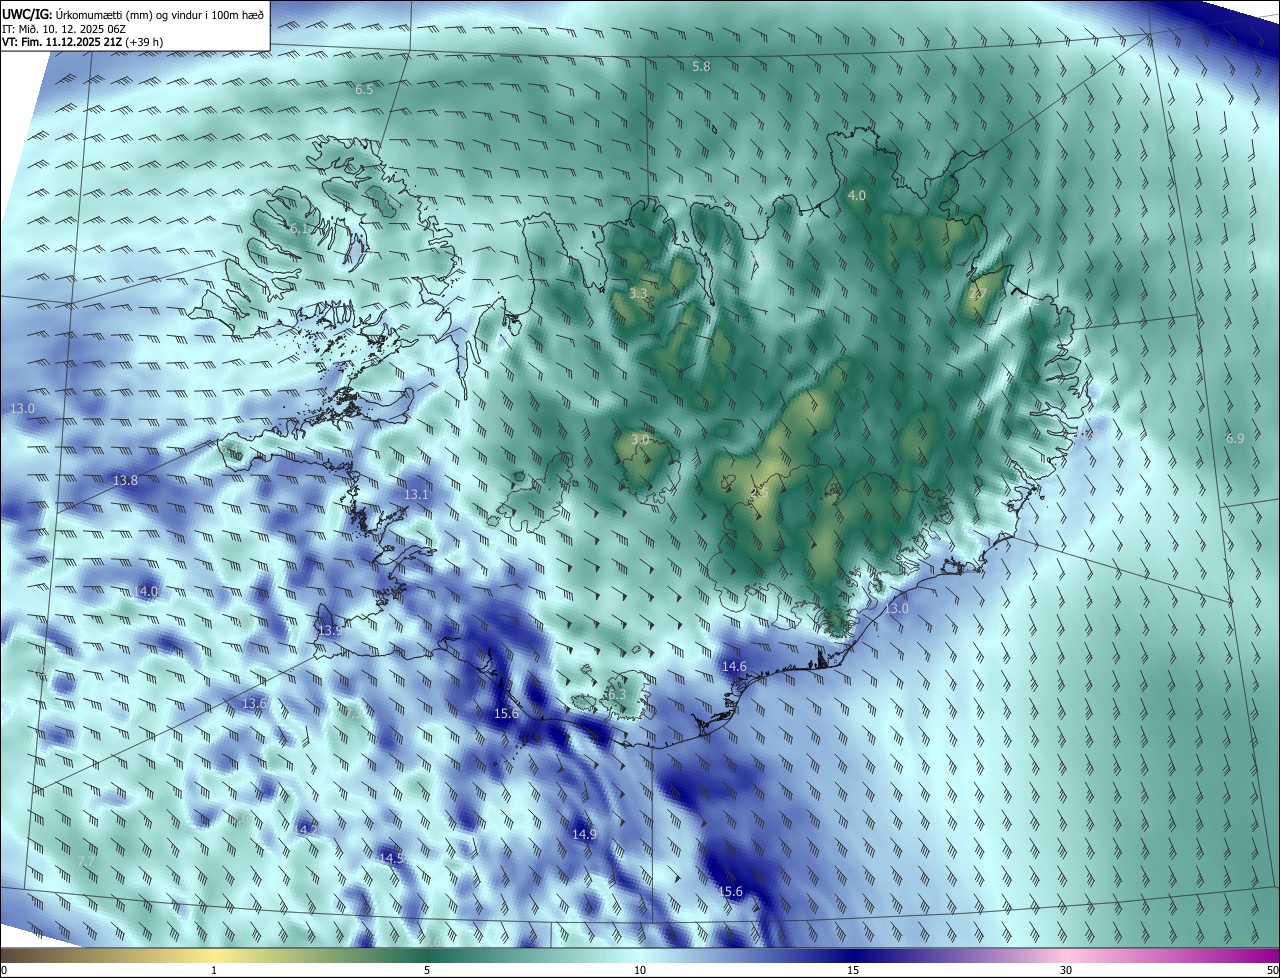Image resolution: width=1280 pixels, height=978 pixels.
Task: Click the 3.3 value label on the map
Action: pos(638,293)
